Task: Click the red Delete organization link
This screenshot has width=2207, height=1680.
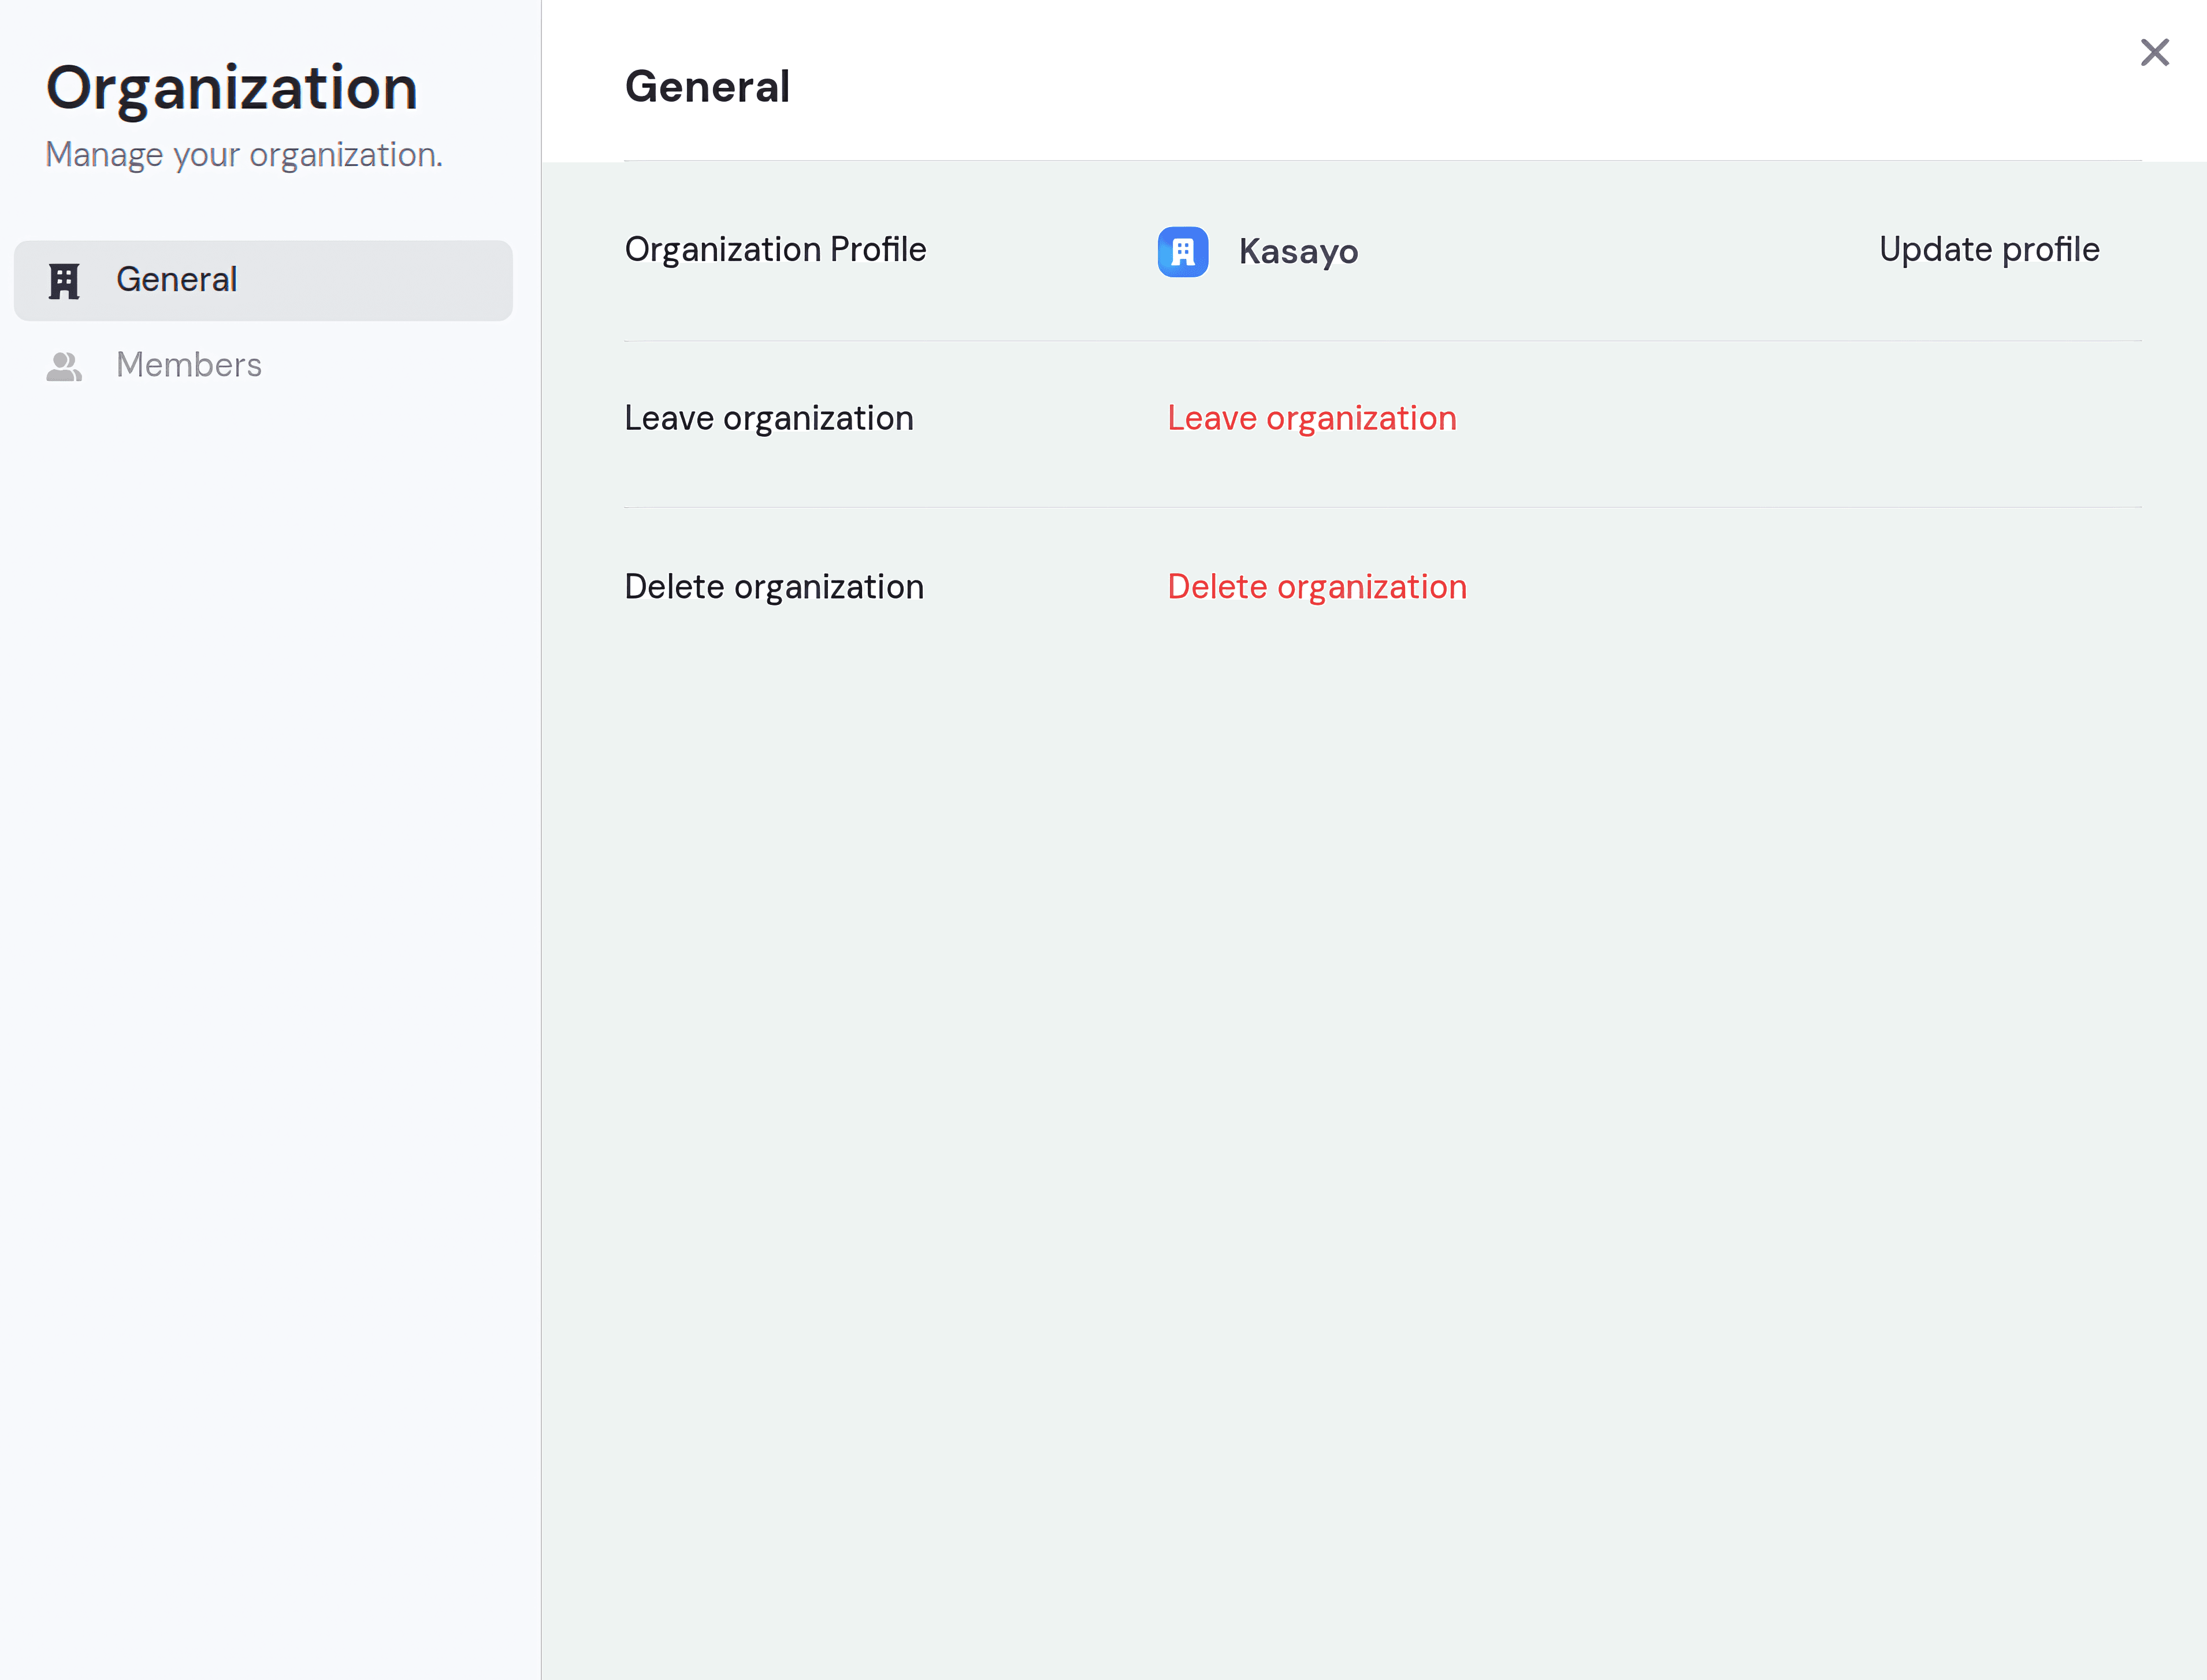Action: 1316,587
